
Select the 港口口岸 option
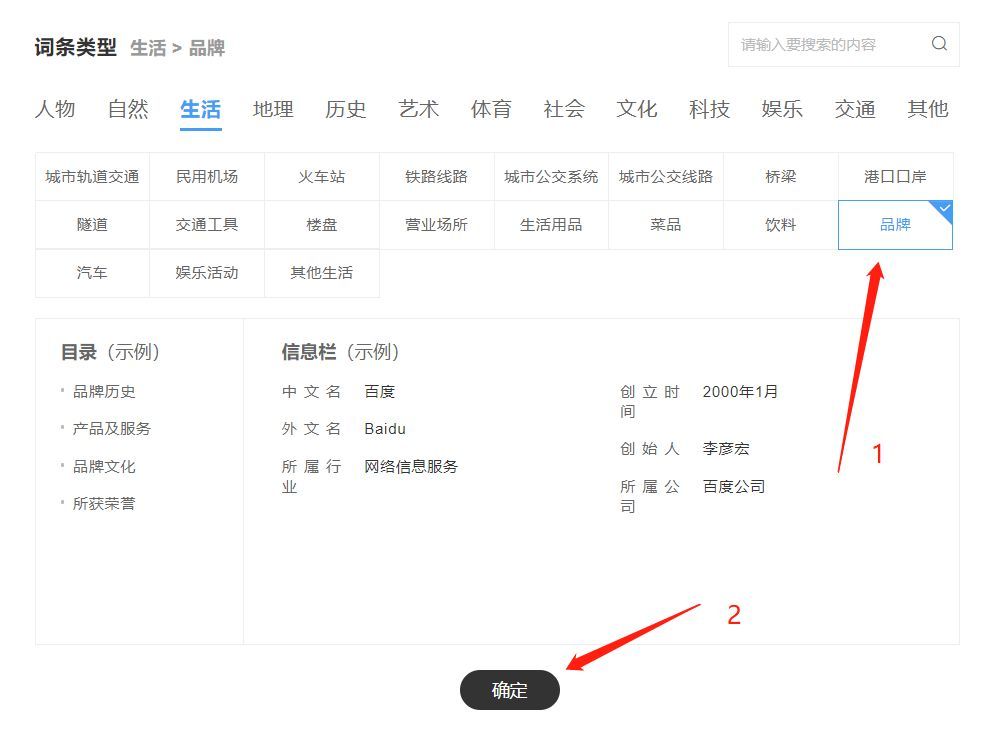pos(895,177)
